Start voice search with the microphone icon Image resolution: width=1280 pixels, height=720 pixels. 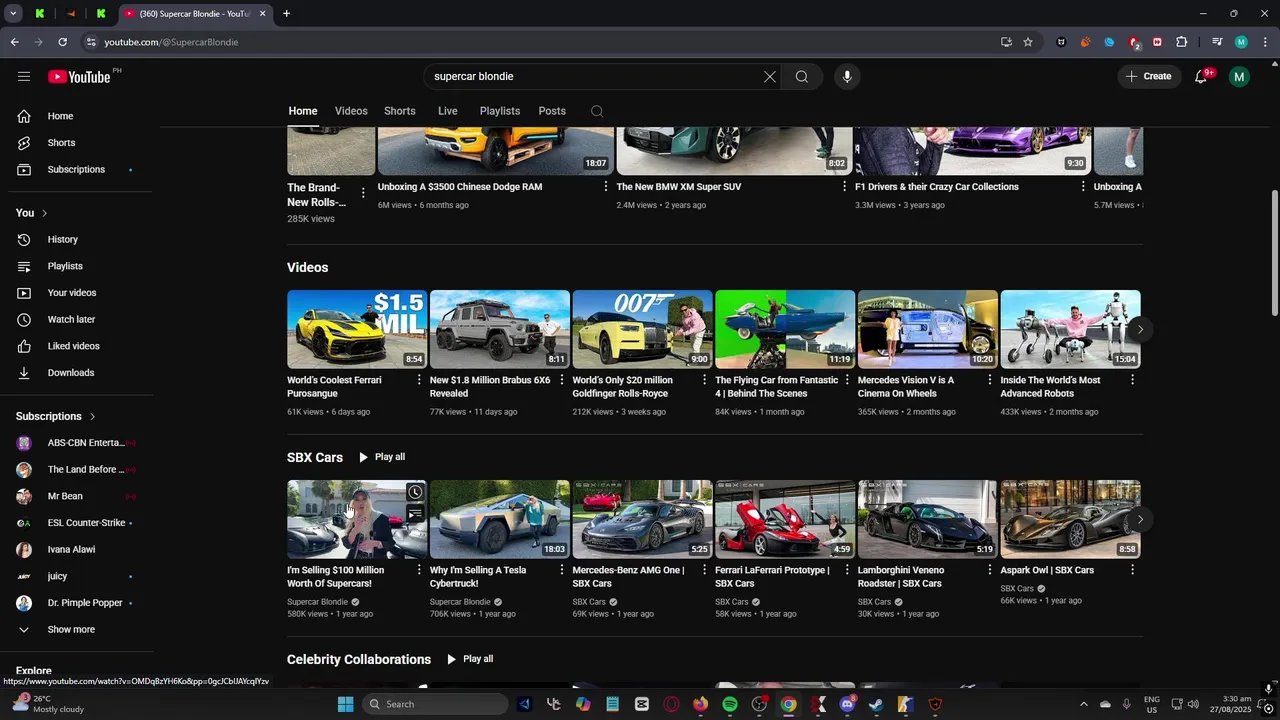[x=847, y=76]
